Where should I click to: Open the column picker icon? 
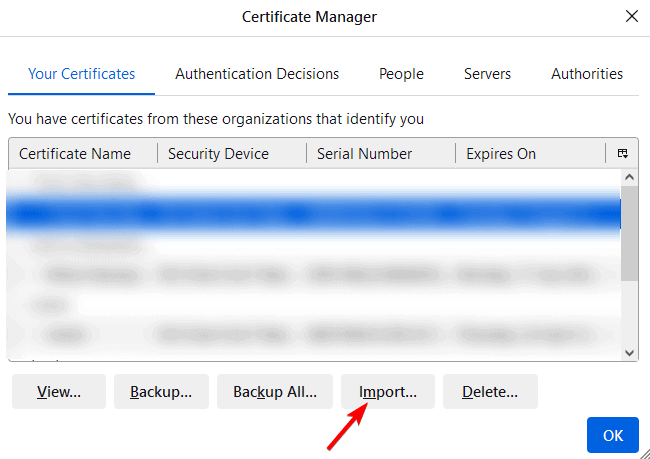(622, 153)
